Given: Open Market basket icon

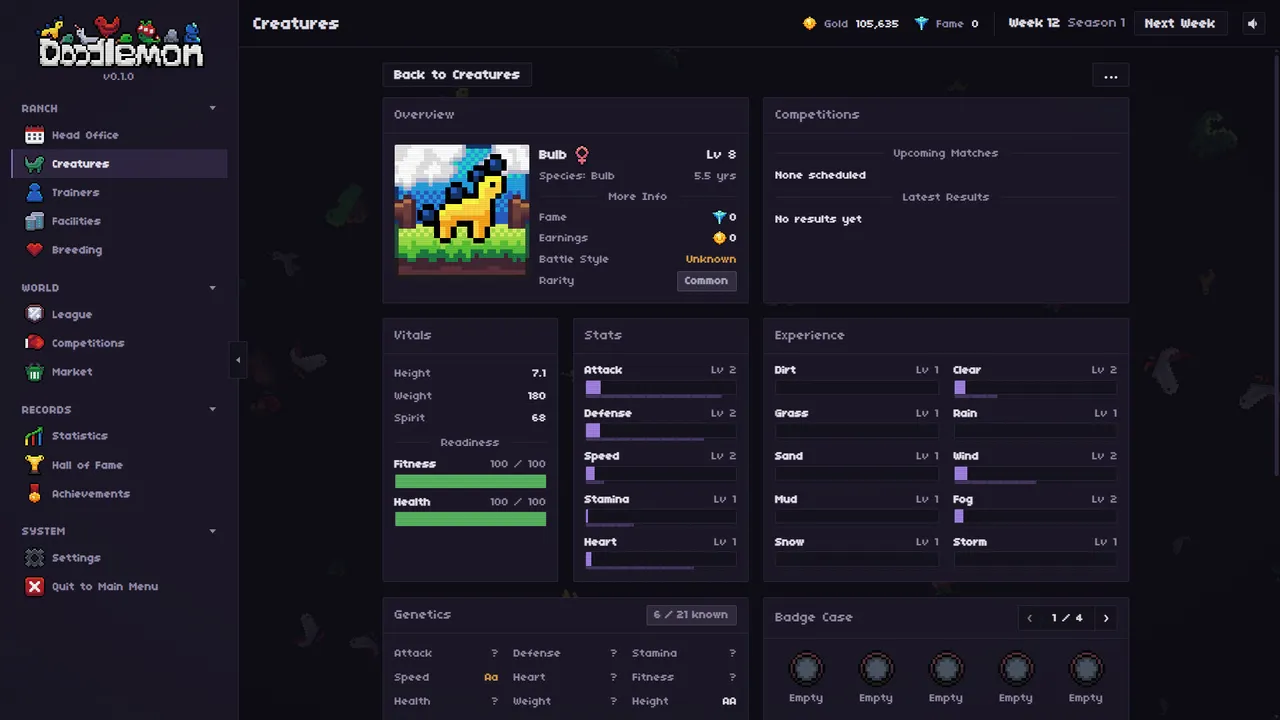Looking at the screenshot, I should [35, 372].
